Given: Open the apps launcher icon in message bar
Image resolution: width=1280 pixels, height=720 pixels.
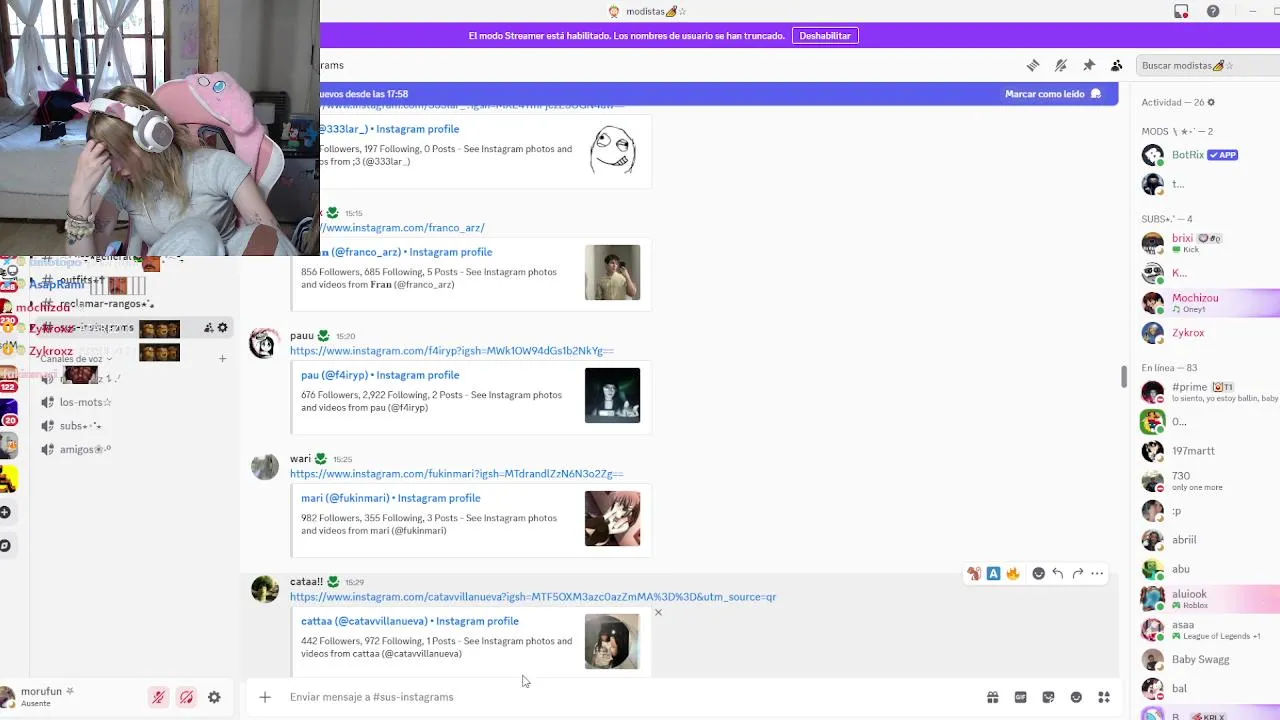Looking at the screenshot, I should pos(1104,697).
